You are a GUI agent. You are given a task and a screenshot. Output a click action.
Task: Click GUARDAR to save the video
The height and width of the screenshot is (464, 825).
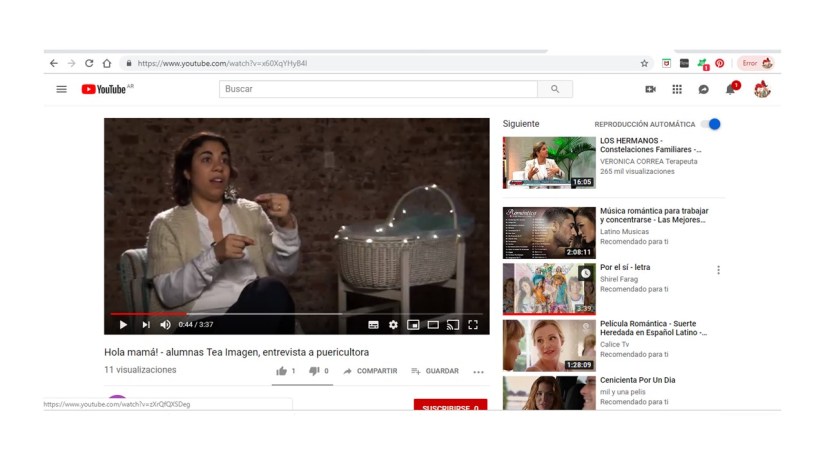[x=435, y=371]
